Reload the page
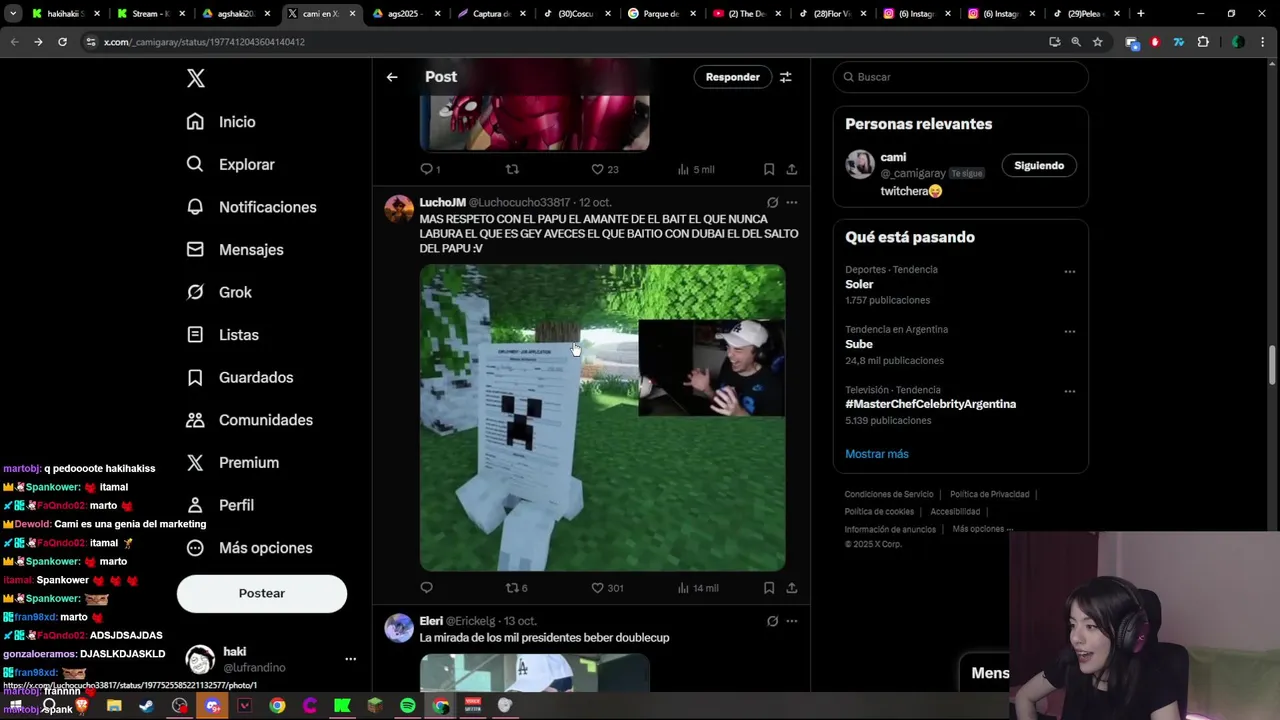Viewport: 1280px width, 720px height. pyautogui.click(x=62, y=42)
